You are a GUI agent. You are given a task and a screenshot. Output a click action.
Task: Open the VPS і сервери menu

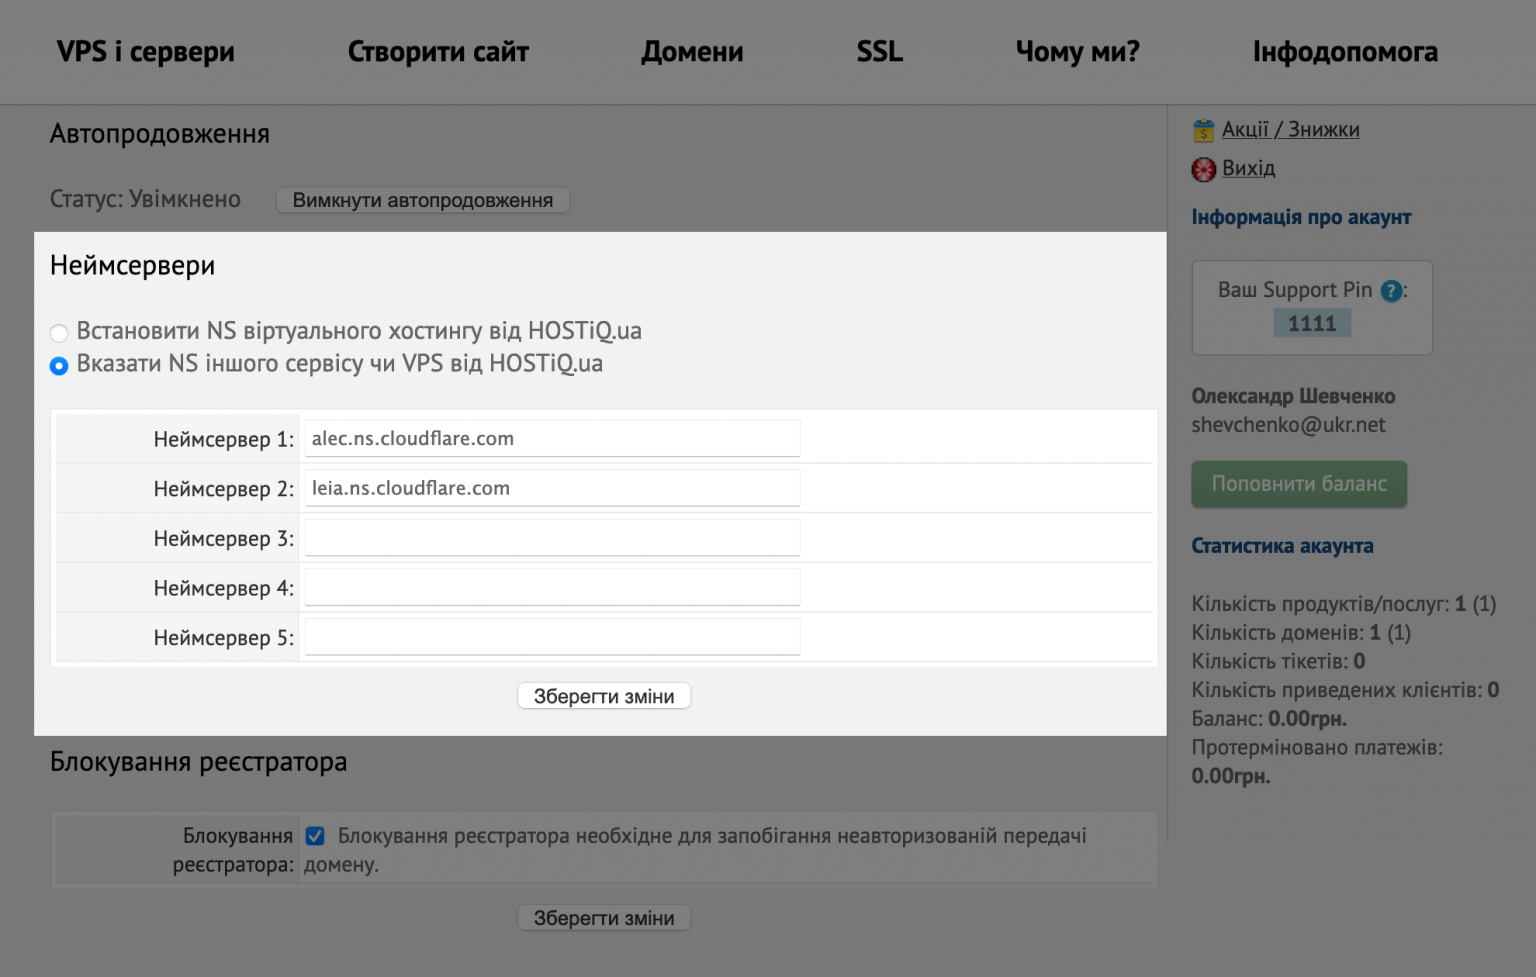[x=147, y=52]
